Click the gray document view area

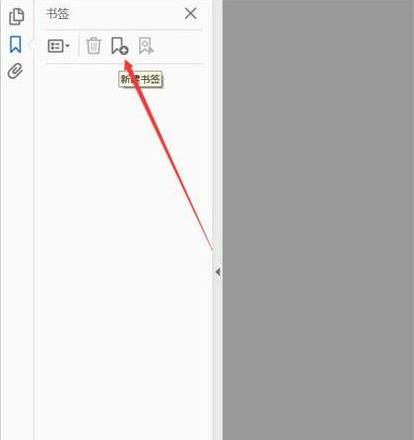[x=318, y=220]
